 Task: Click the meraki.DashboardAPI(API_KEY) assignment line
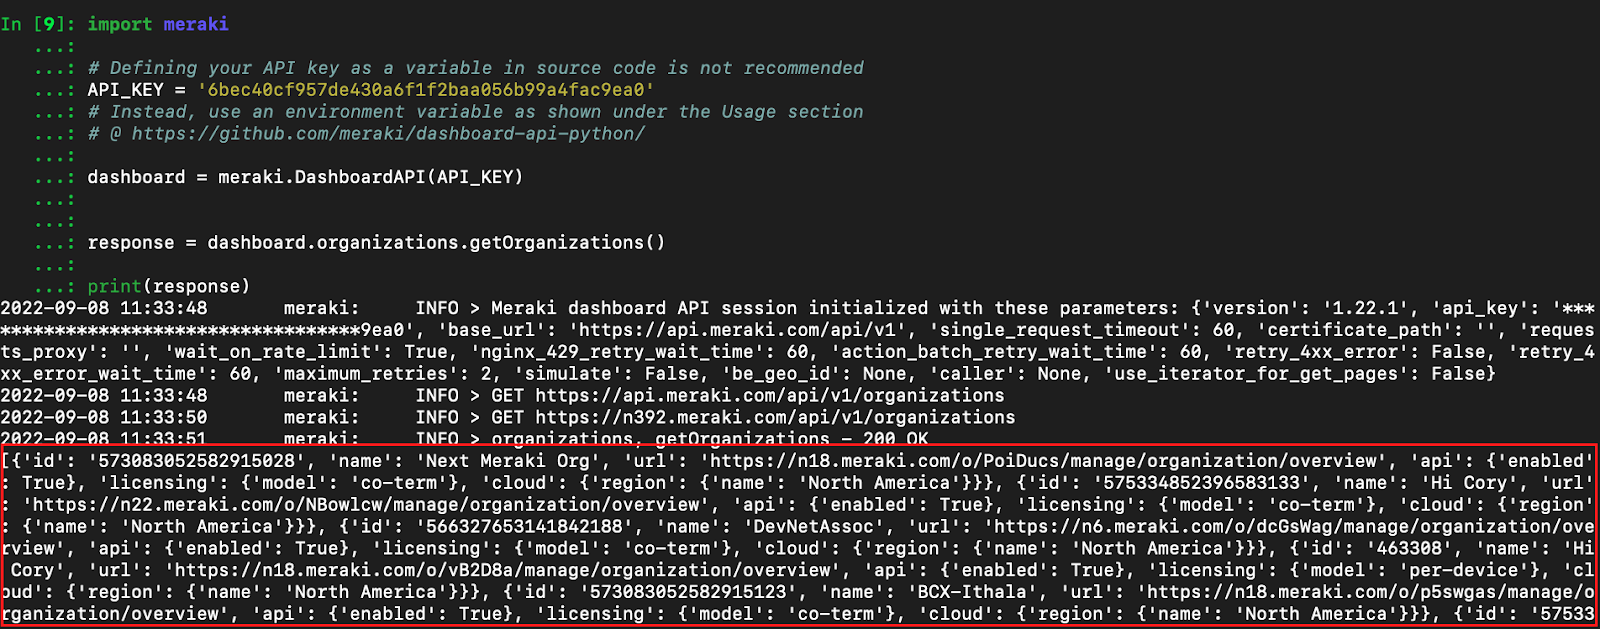click(305, 178)
